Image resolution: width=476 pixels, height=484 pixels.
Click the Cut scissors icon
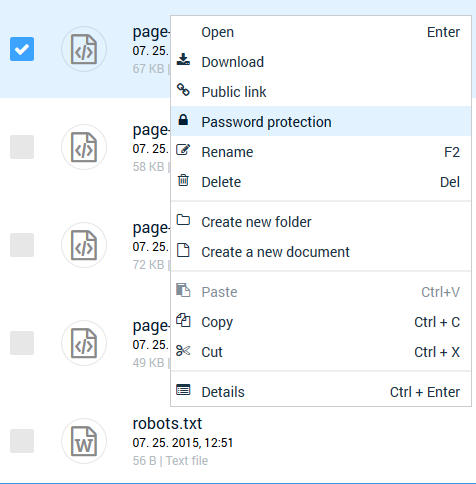point(183,351)
